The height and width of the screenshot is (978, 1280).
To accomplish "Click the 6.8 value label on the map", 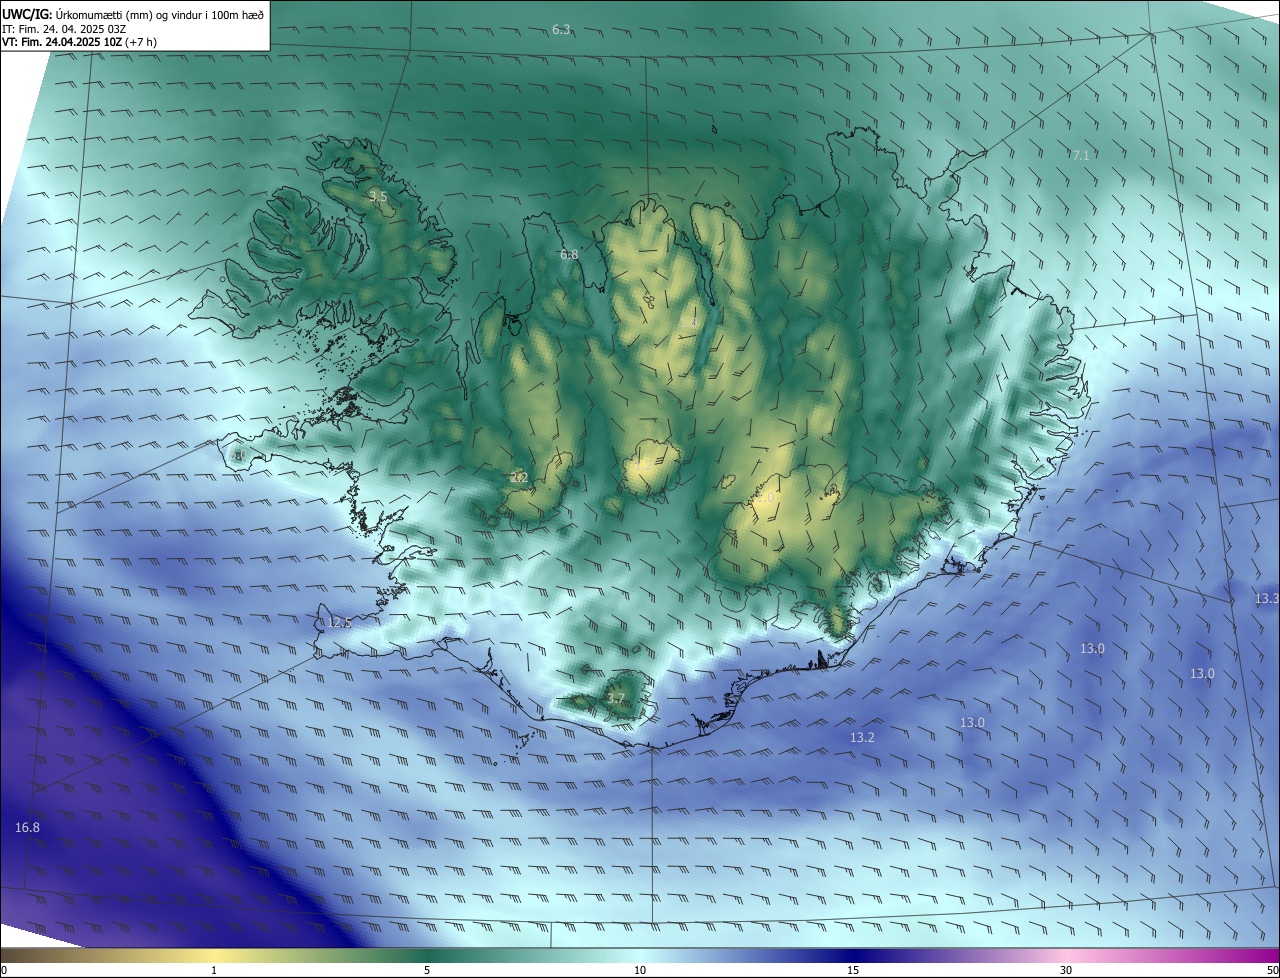I will click(x=569, y=255).
